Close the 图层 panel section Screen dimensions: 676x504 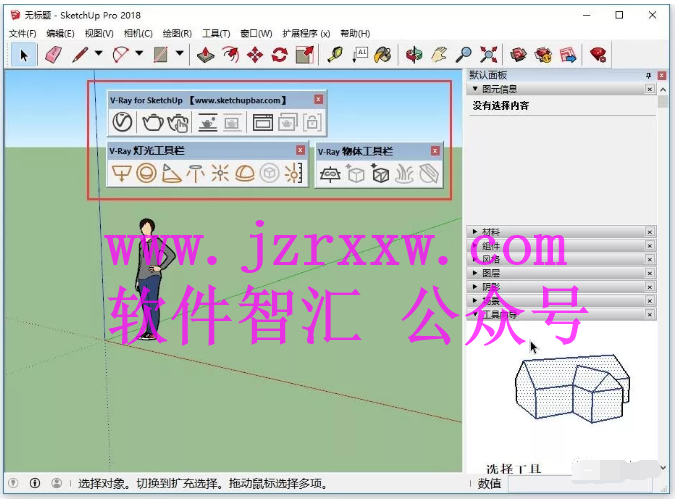pyautogui.click(x=650, y=273)
